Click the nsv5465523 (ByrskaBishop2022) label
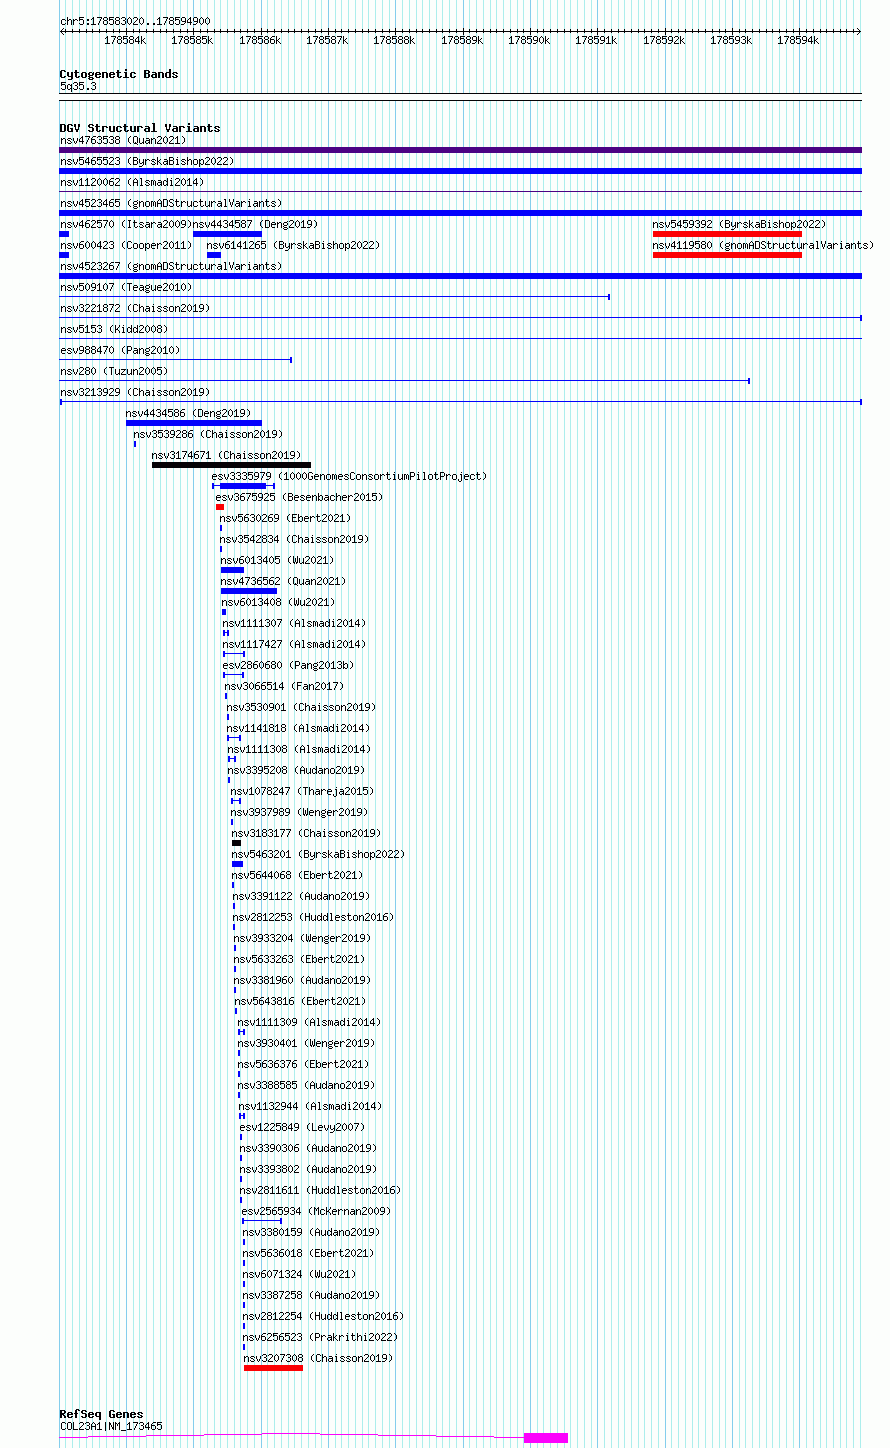This screenshot has width=890, height=1448. (x=147, y=161)
